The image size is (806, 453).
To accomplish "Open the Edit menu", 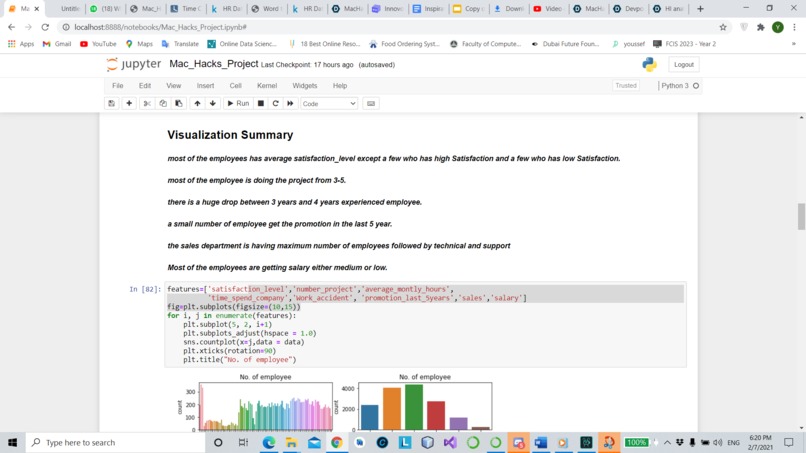I will [145, 86].
